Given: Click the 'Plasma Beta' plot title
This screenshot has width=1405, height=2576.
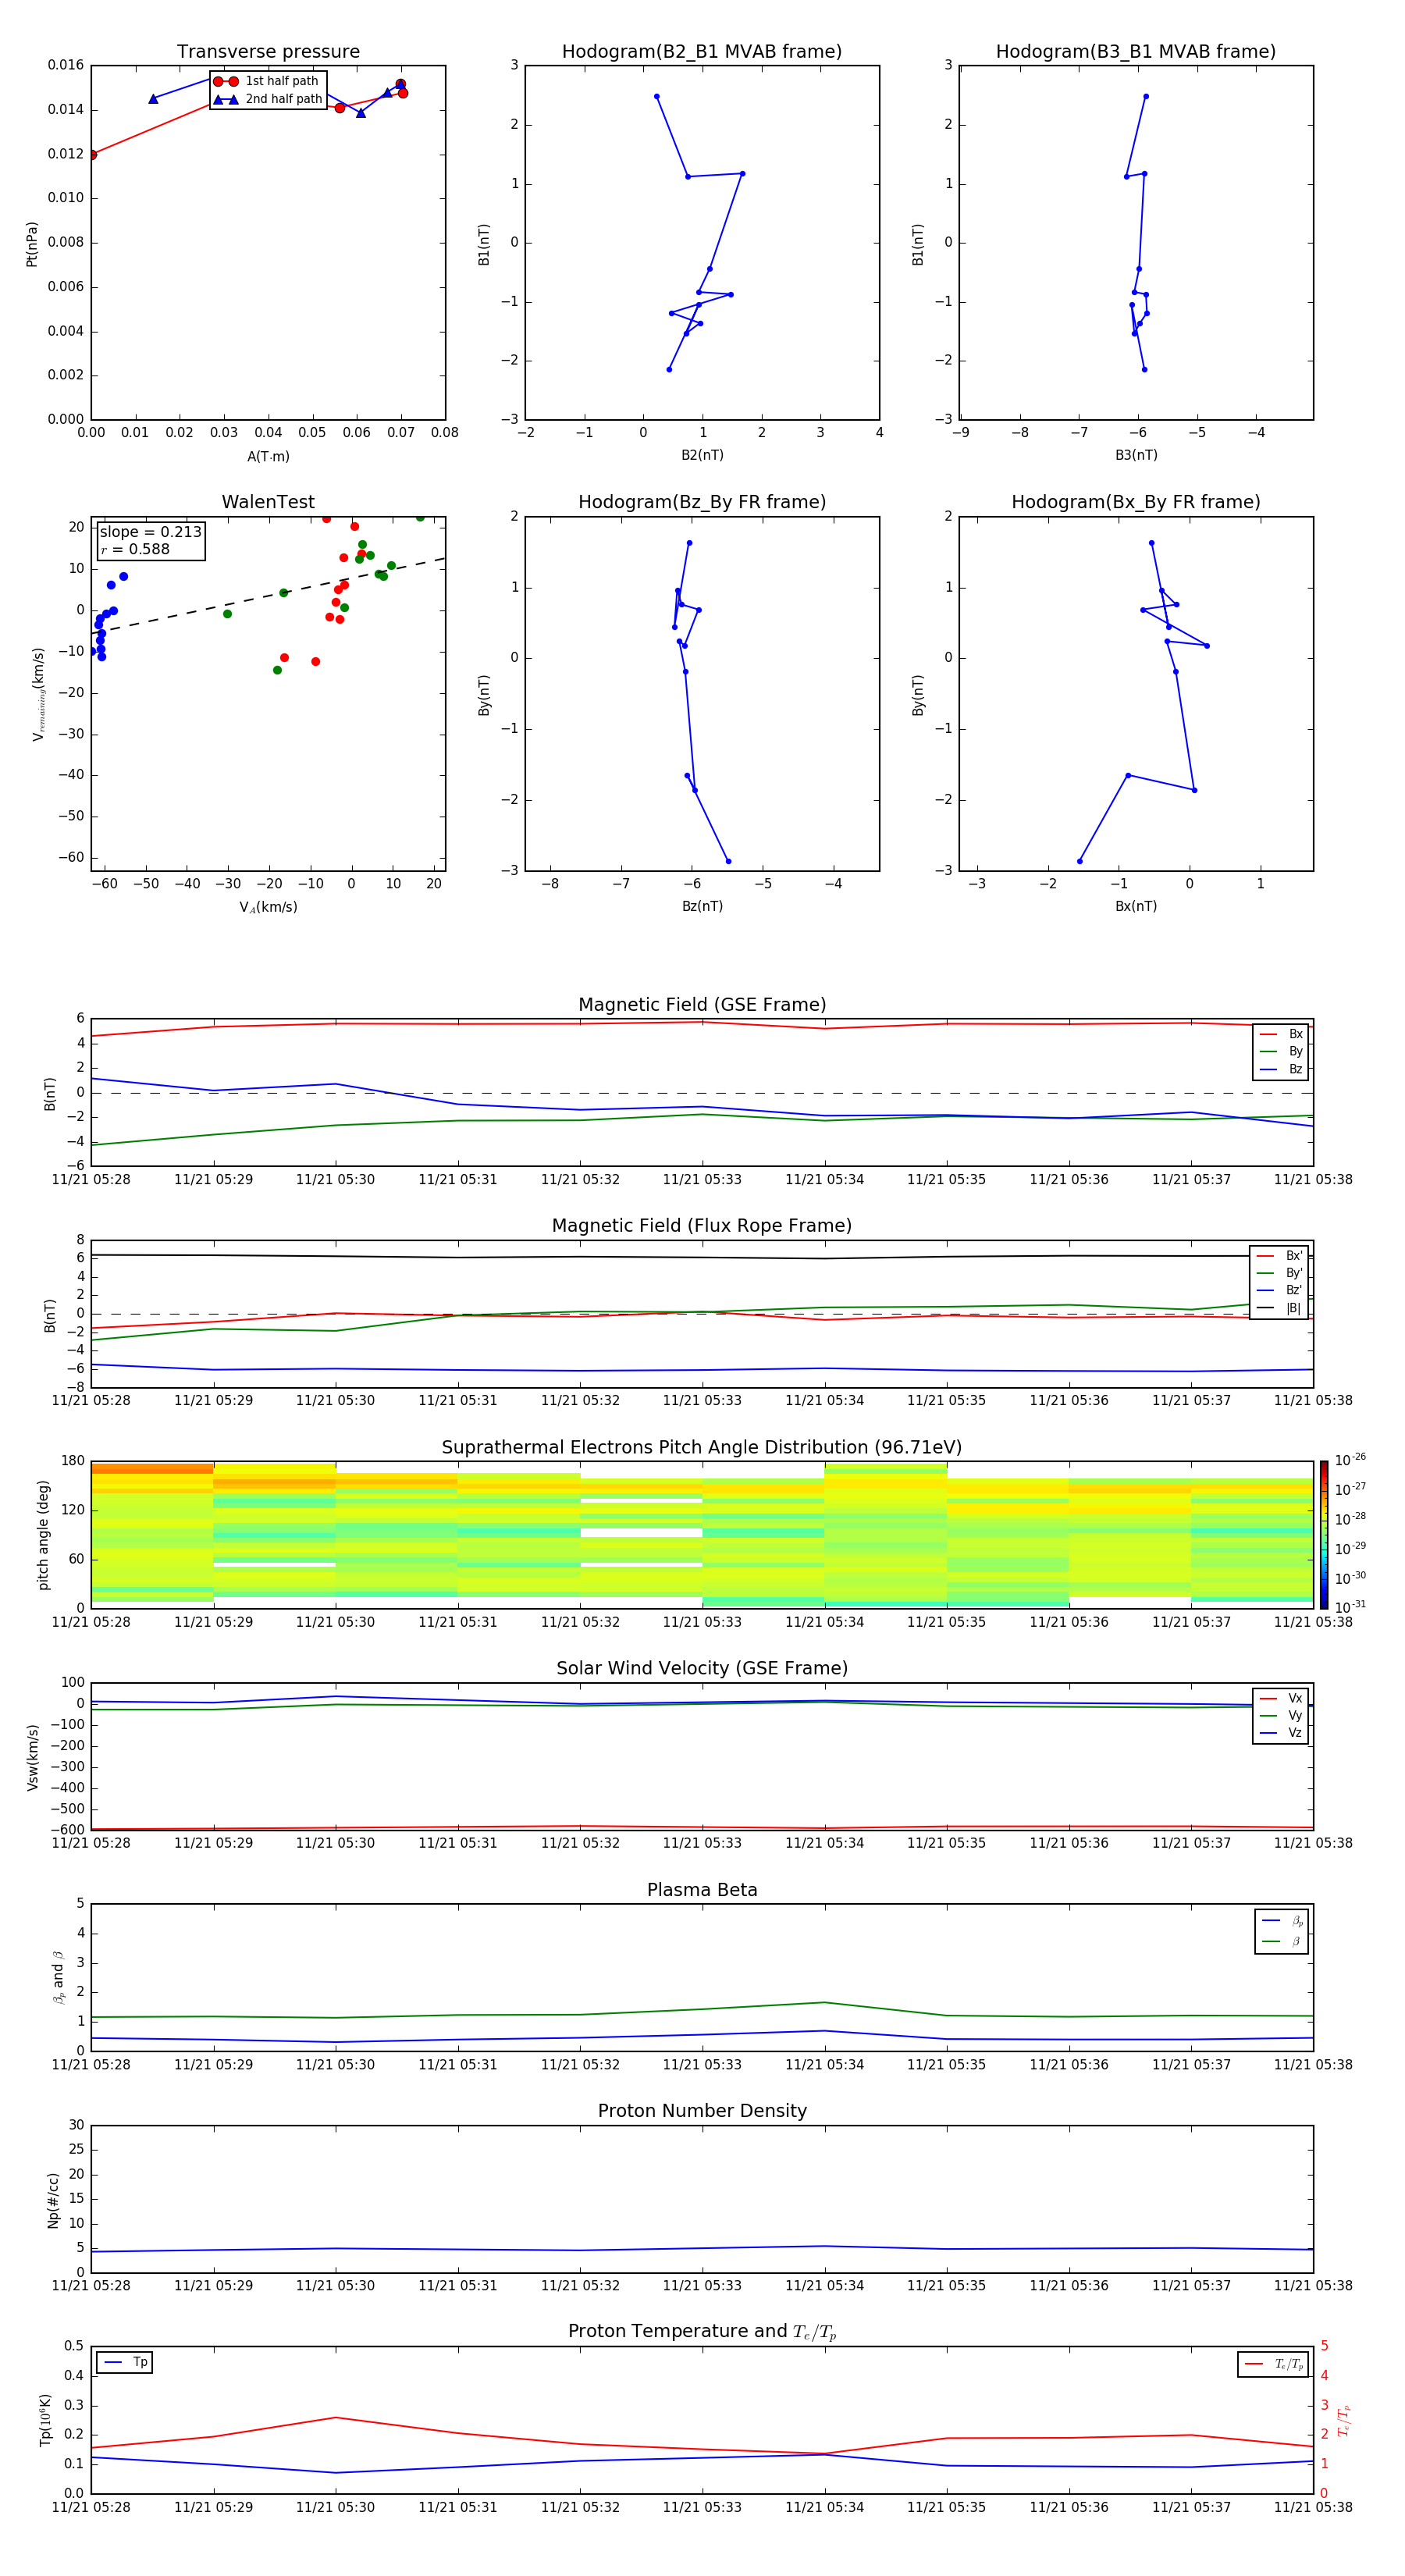Looking at the screenshot, I should [x=702, y=1891].
